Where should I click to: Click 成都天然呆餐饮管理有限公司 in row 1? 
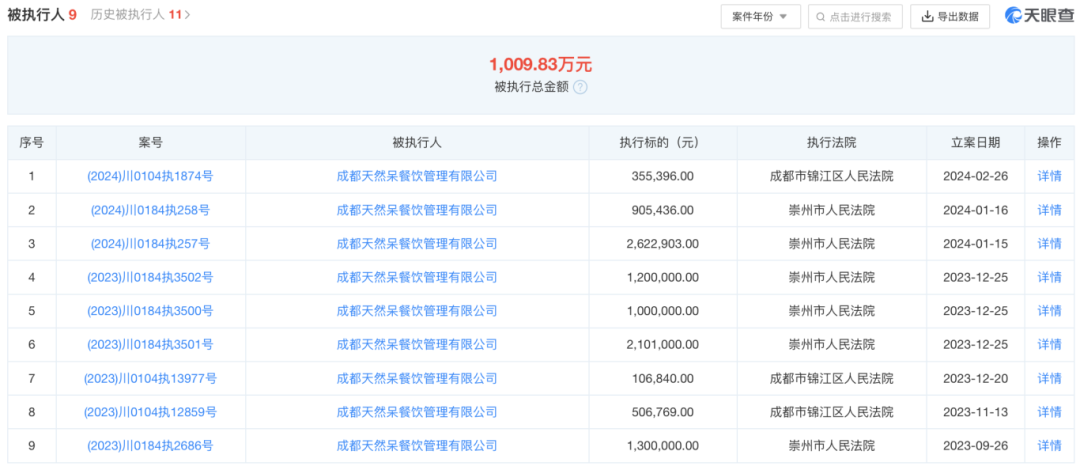click(416, 176)
